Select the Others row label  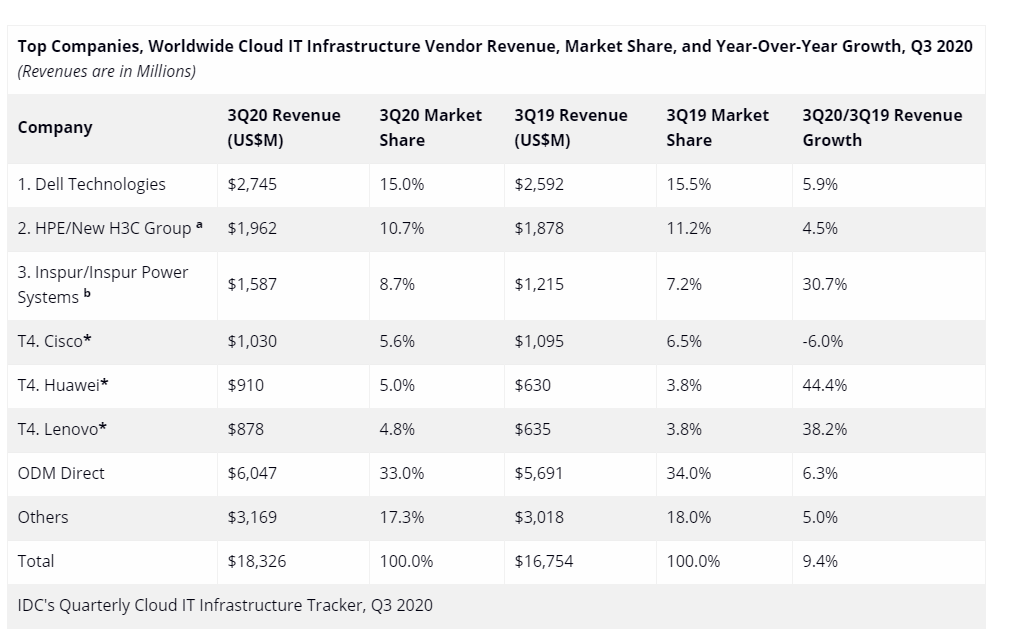click(43, 517)
